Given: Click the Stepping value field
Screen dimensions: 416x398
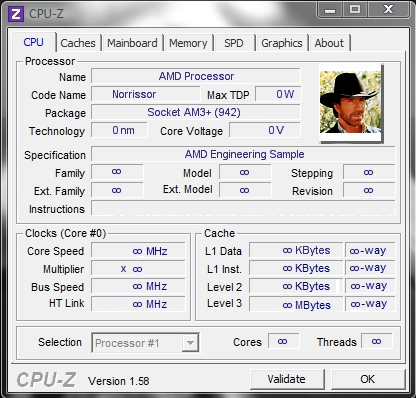Looking at the screenshot, I should pos(369,172).
